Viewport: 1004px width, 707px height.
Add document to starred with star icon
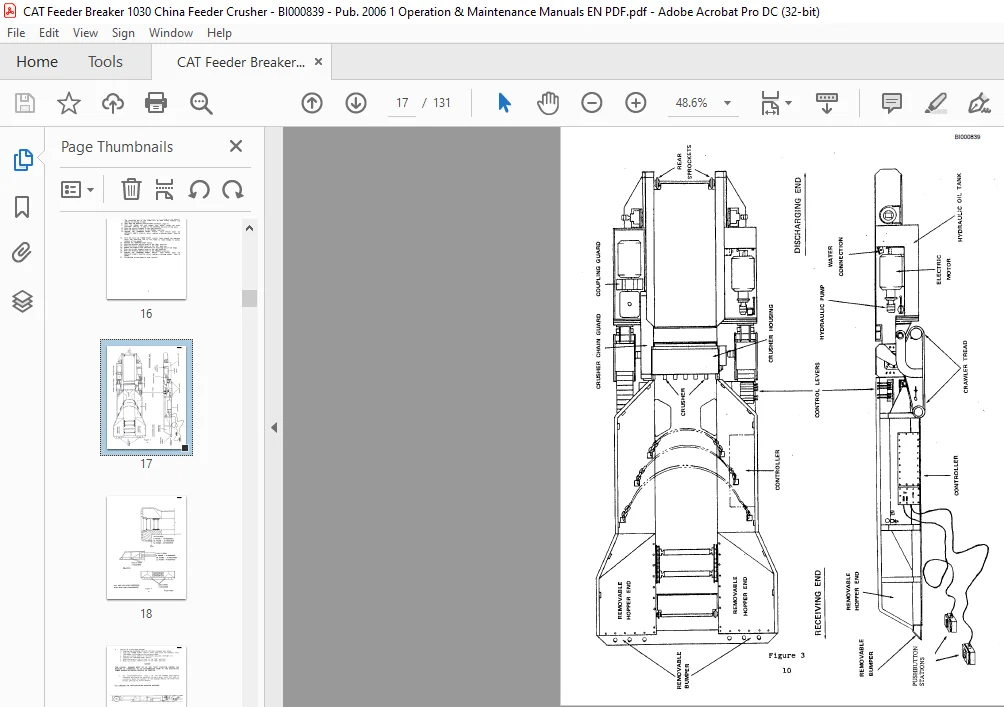click(69, 103)
